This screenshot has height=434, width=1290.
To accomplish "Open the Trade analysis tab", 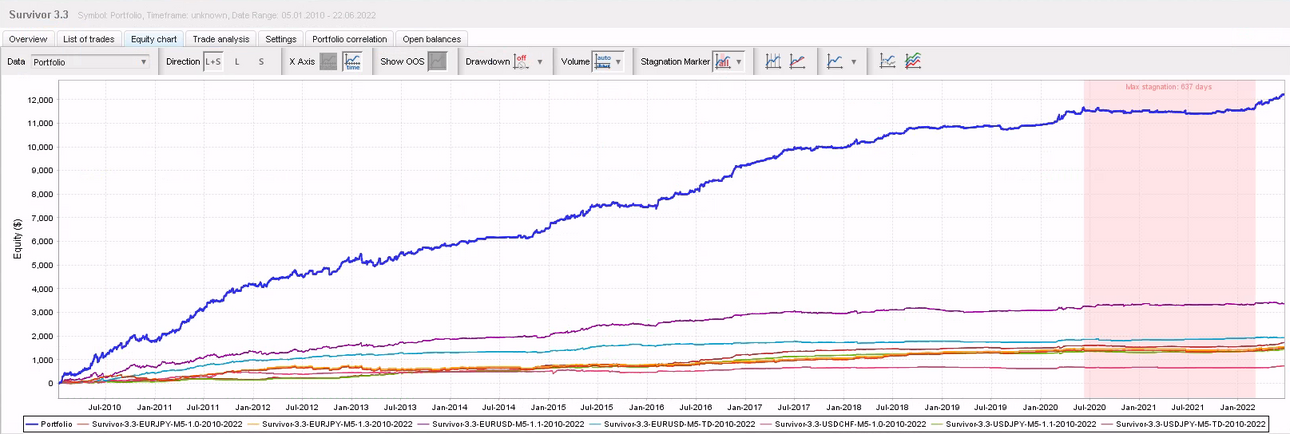I will (x=221, y=39).
